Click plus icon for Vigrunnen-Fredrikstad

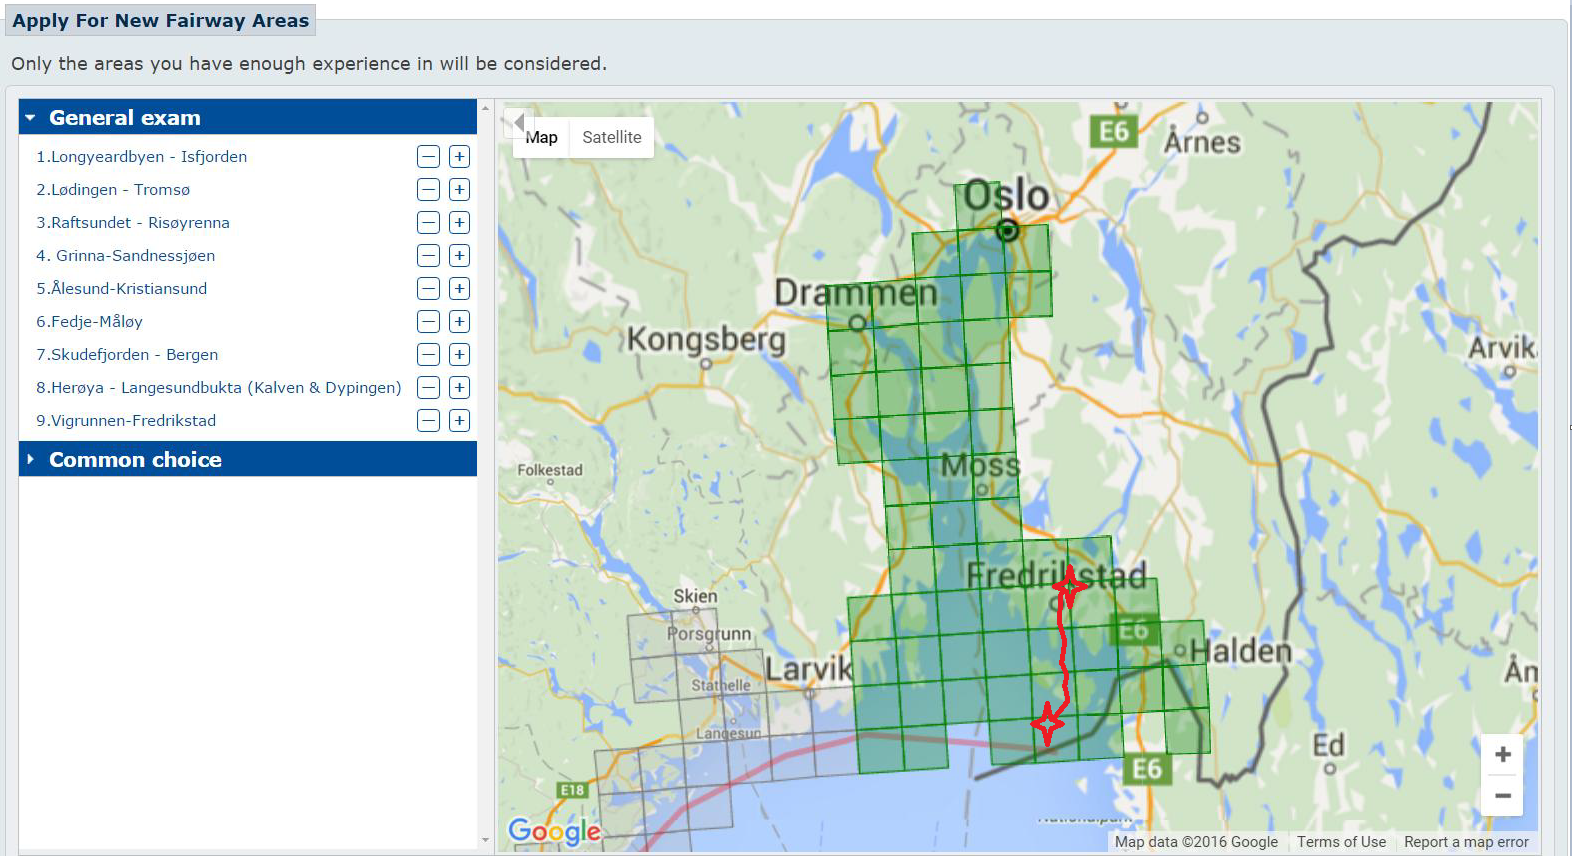coord(459,421)
